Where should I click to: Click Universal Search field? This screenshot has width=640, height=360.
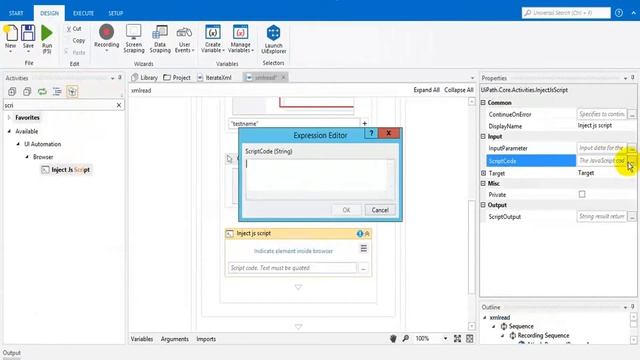[566, 13]
